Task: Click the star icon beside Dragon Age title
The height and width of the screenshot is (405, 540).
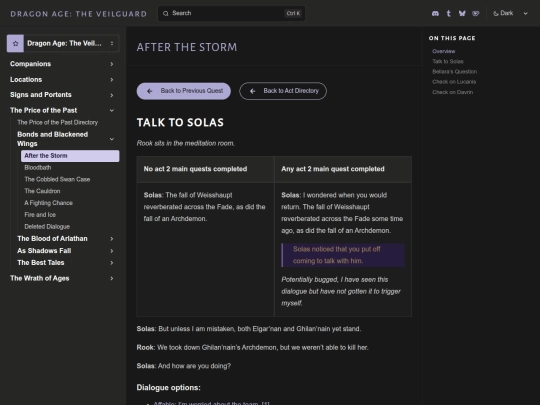Action: [15, 43]
